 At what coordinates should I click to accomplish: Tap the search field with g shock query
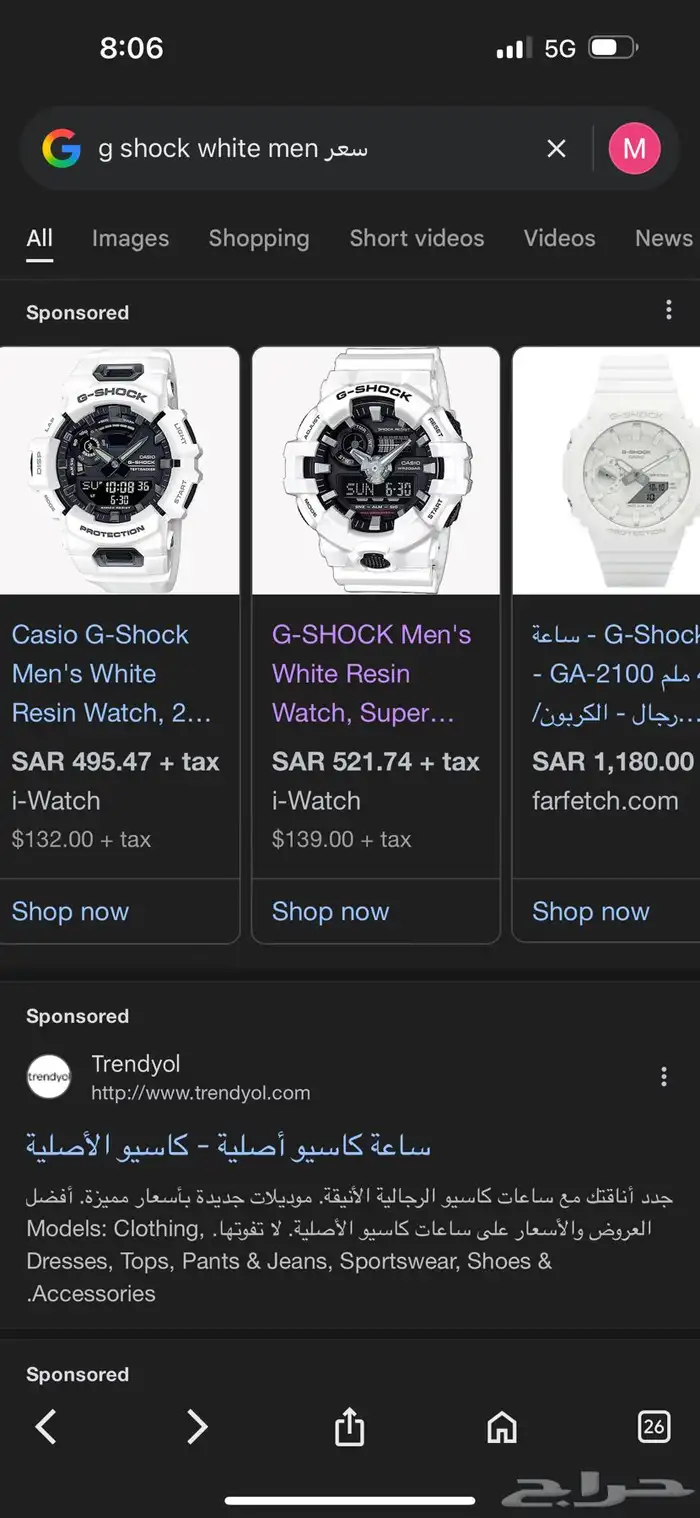click(300, 149)
